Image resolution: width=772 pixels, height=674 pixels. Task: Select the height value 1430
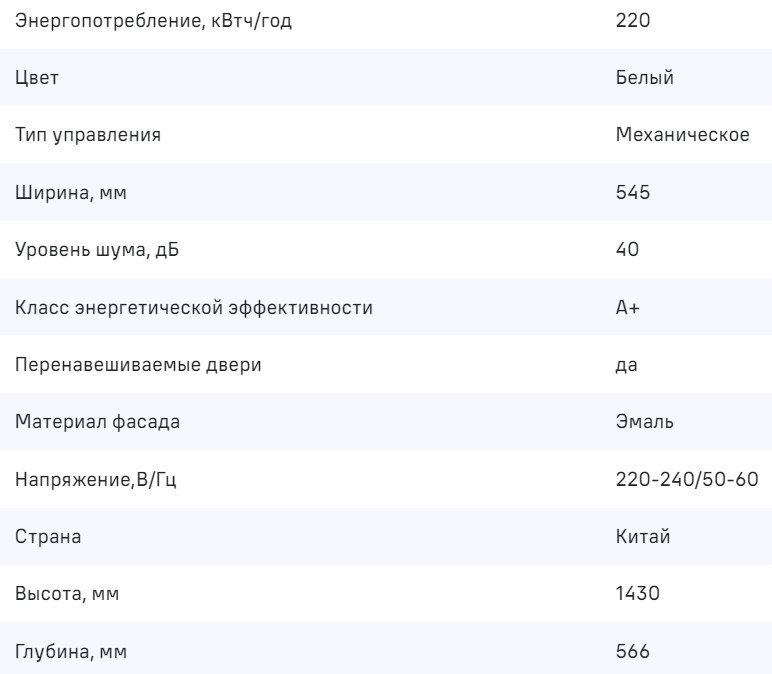click(x=638, y=595)
